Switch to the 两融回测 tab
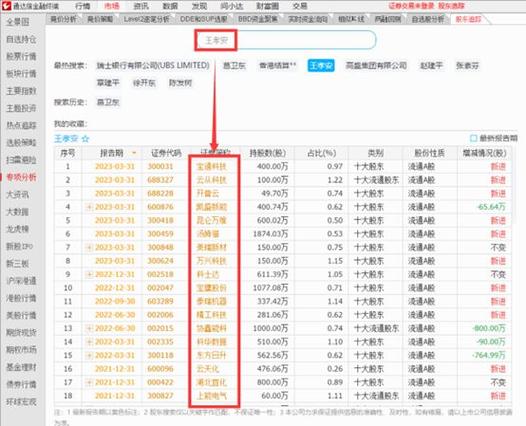 [x=388, y=19]
